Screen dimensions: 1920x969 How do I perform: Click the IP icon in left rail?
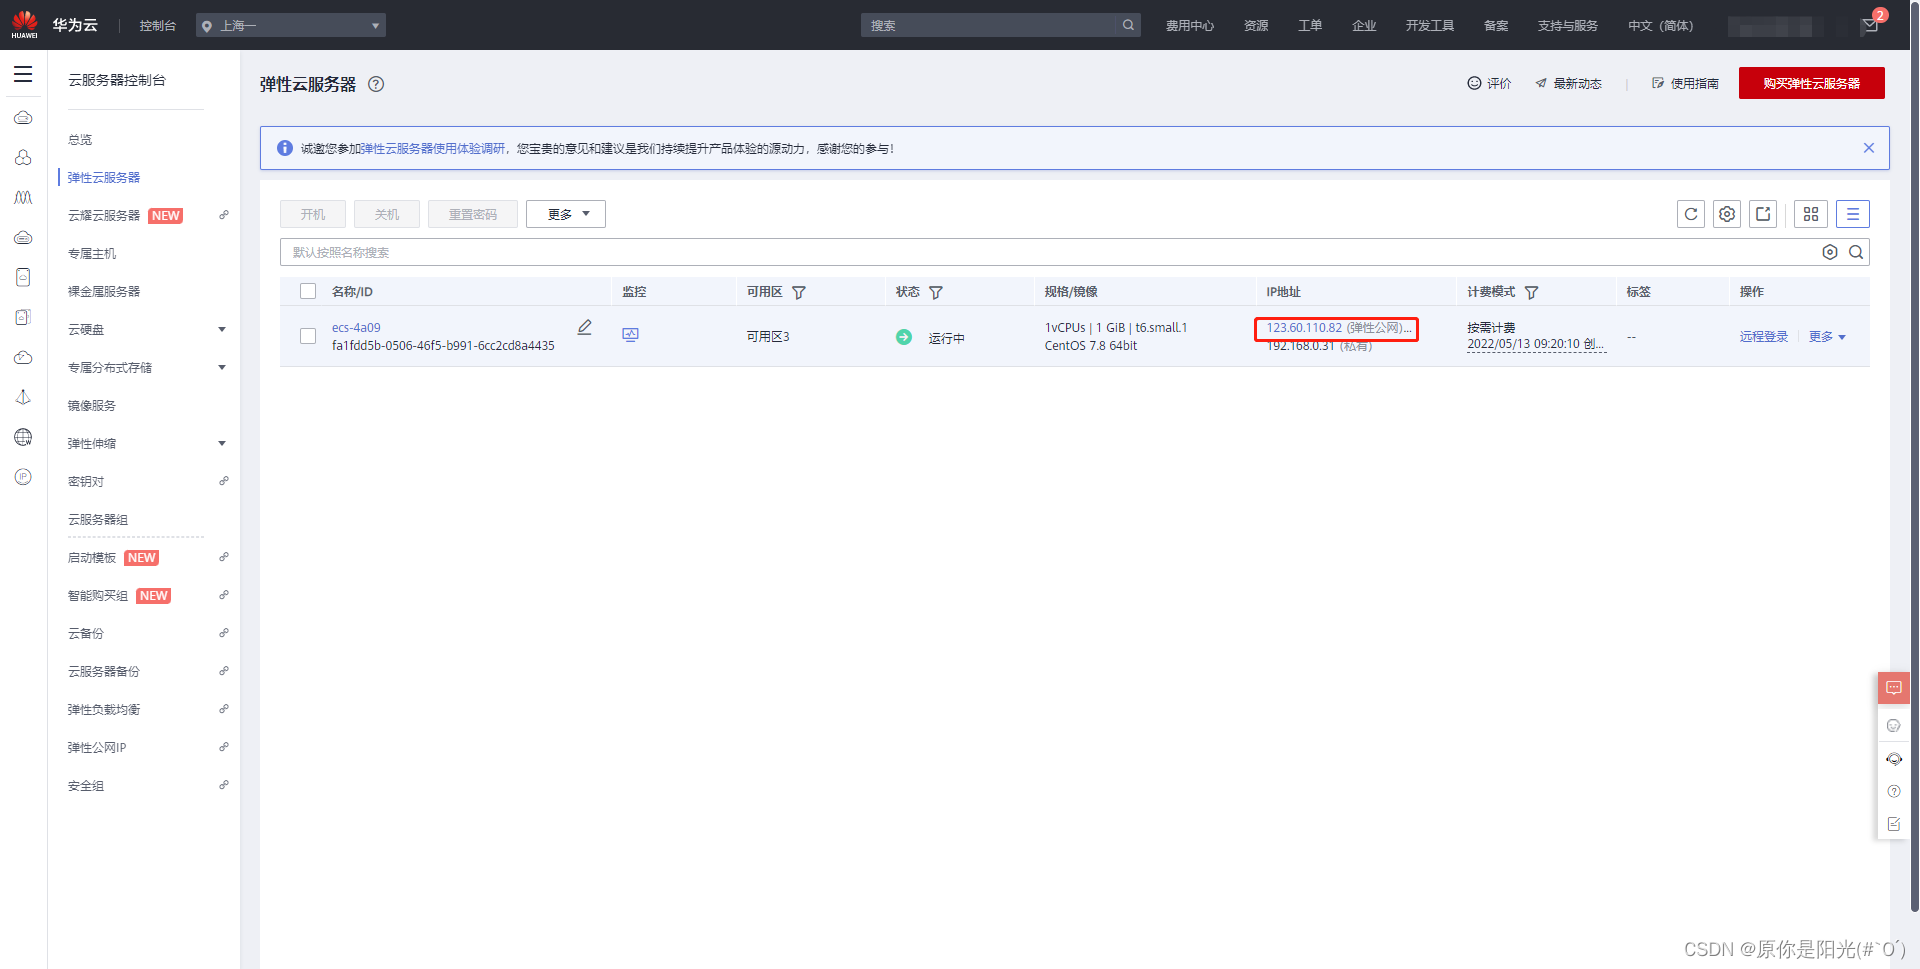pyautogui.click(x=23, y=477)
